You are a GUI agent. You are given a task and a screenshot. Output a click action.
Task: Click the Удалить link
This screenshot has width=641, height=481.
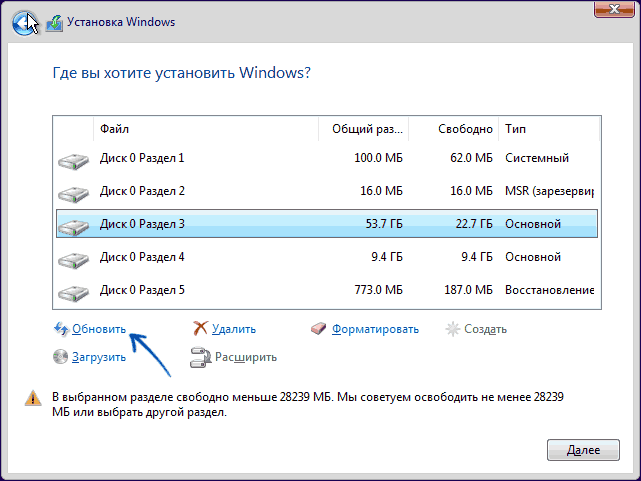pos(234,329)
